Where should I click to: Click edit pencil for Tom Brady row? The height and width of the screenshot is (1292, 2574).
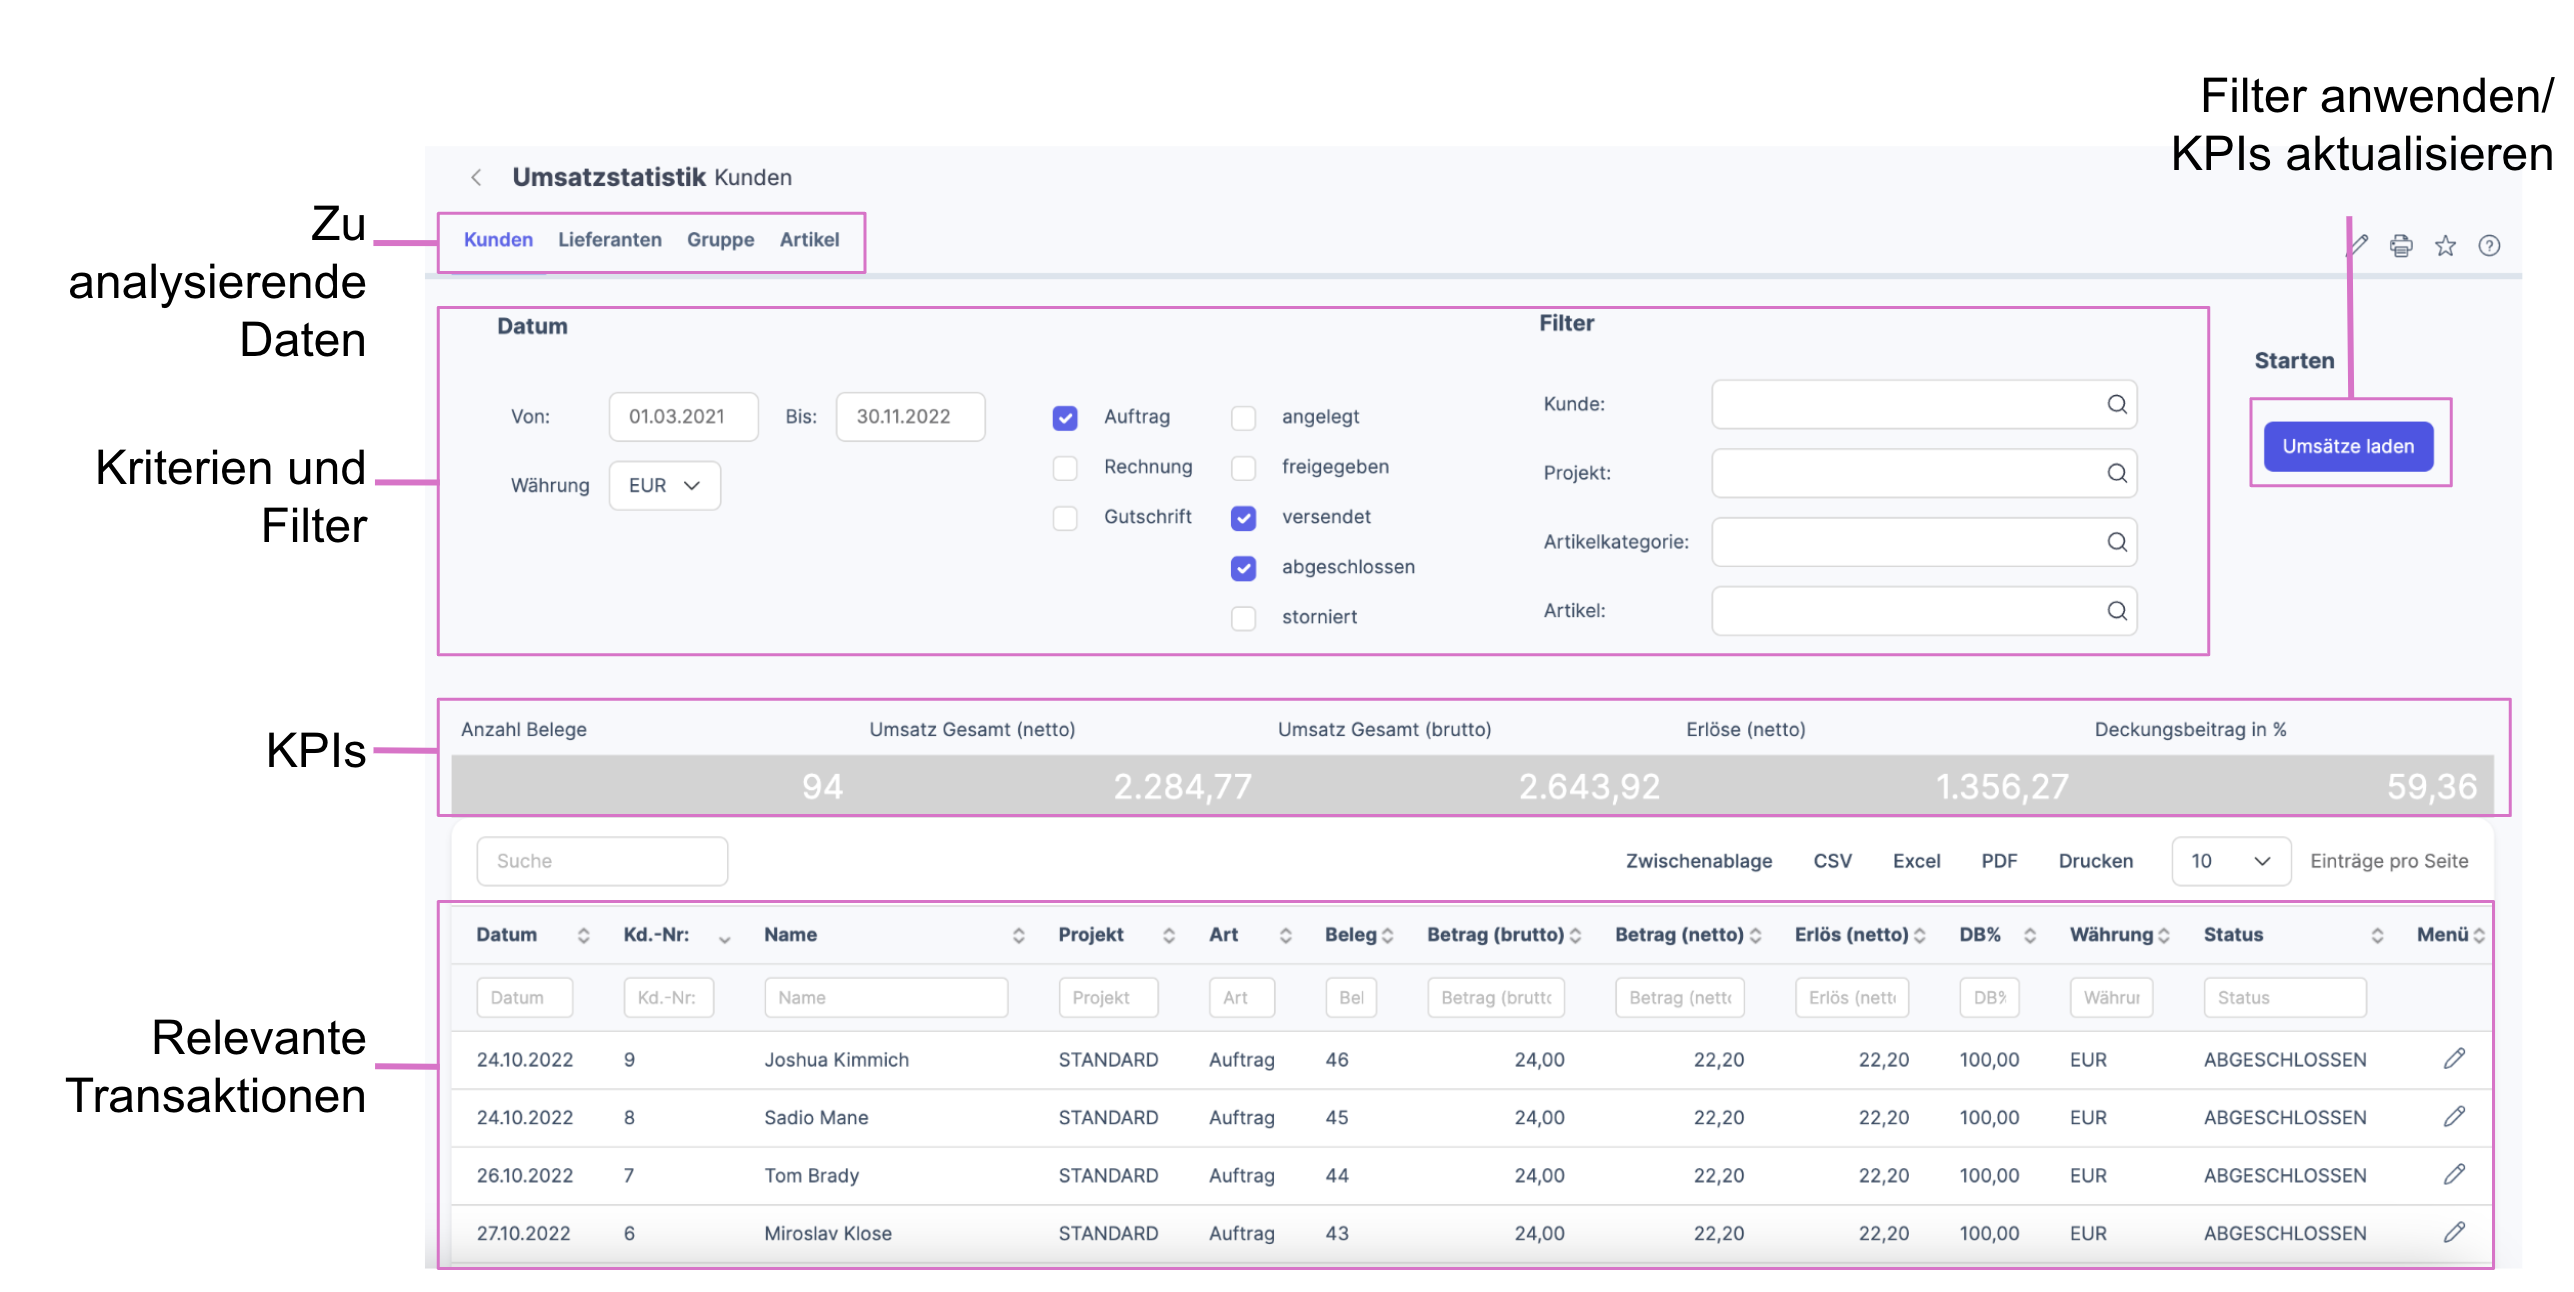(x=2454, y=1175)
